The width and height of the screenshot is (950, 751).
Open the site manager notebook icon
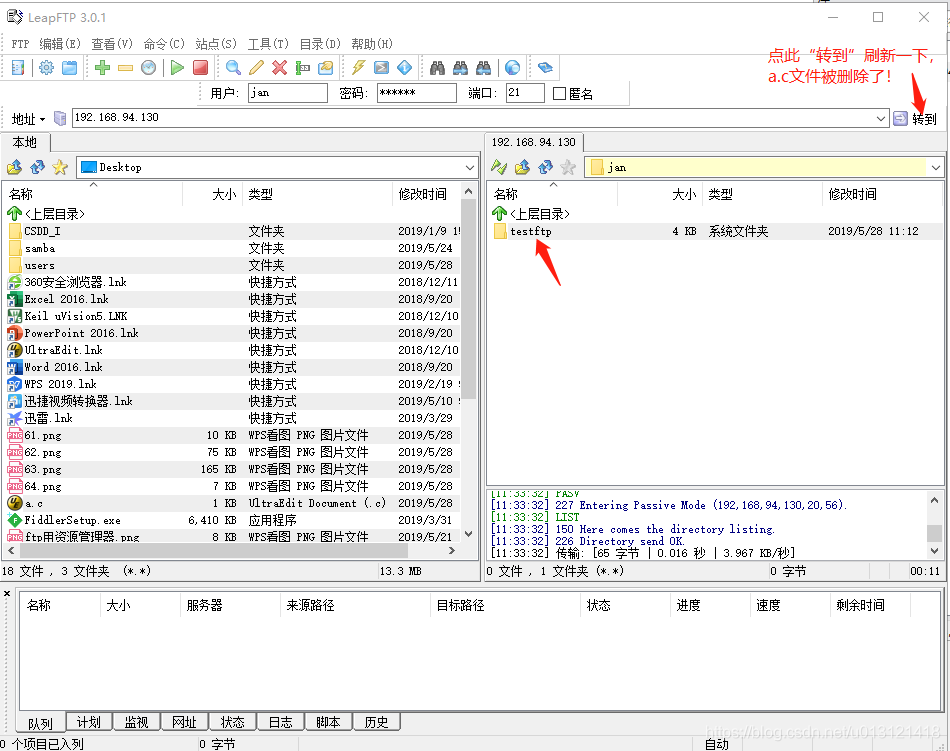tap(18, 67)
